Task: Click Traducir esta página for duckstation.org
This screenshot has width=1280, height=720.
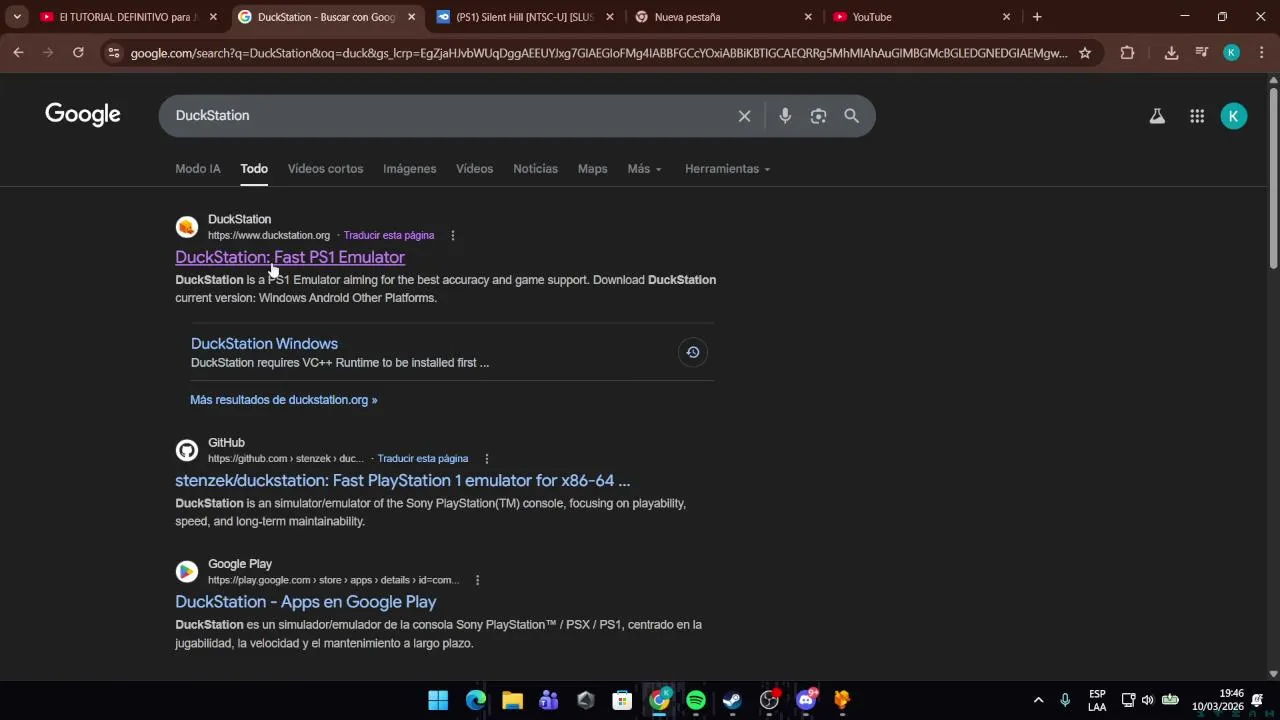Action: pos(389,236)
